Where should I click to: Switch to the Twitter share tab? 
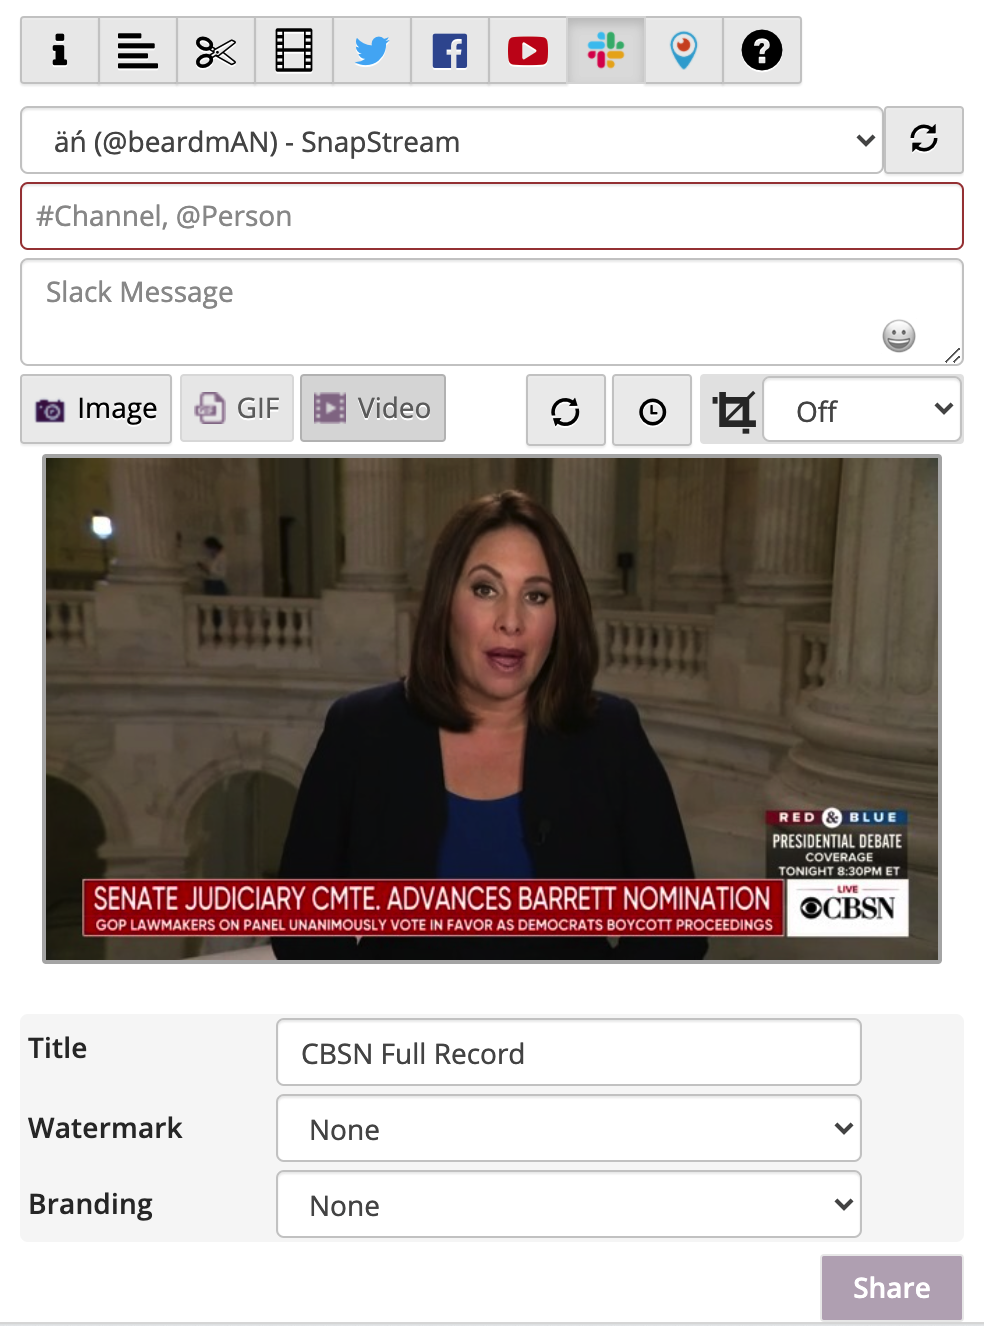(372, 50)
